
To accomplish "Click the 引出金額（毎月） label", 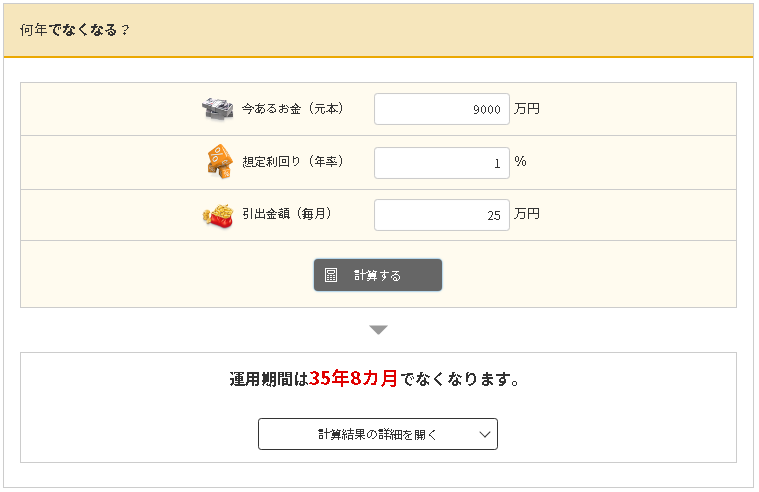I will pos(286,215).
